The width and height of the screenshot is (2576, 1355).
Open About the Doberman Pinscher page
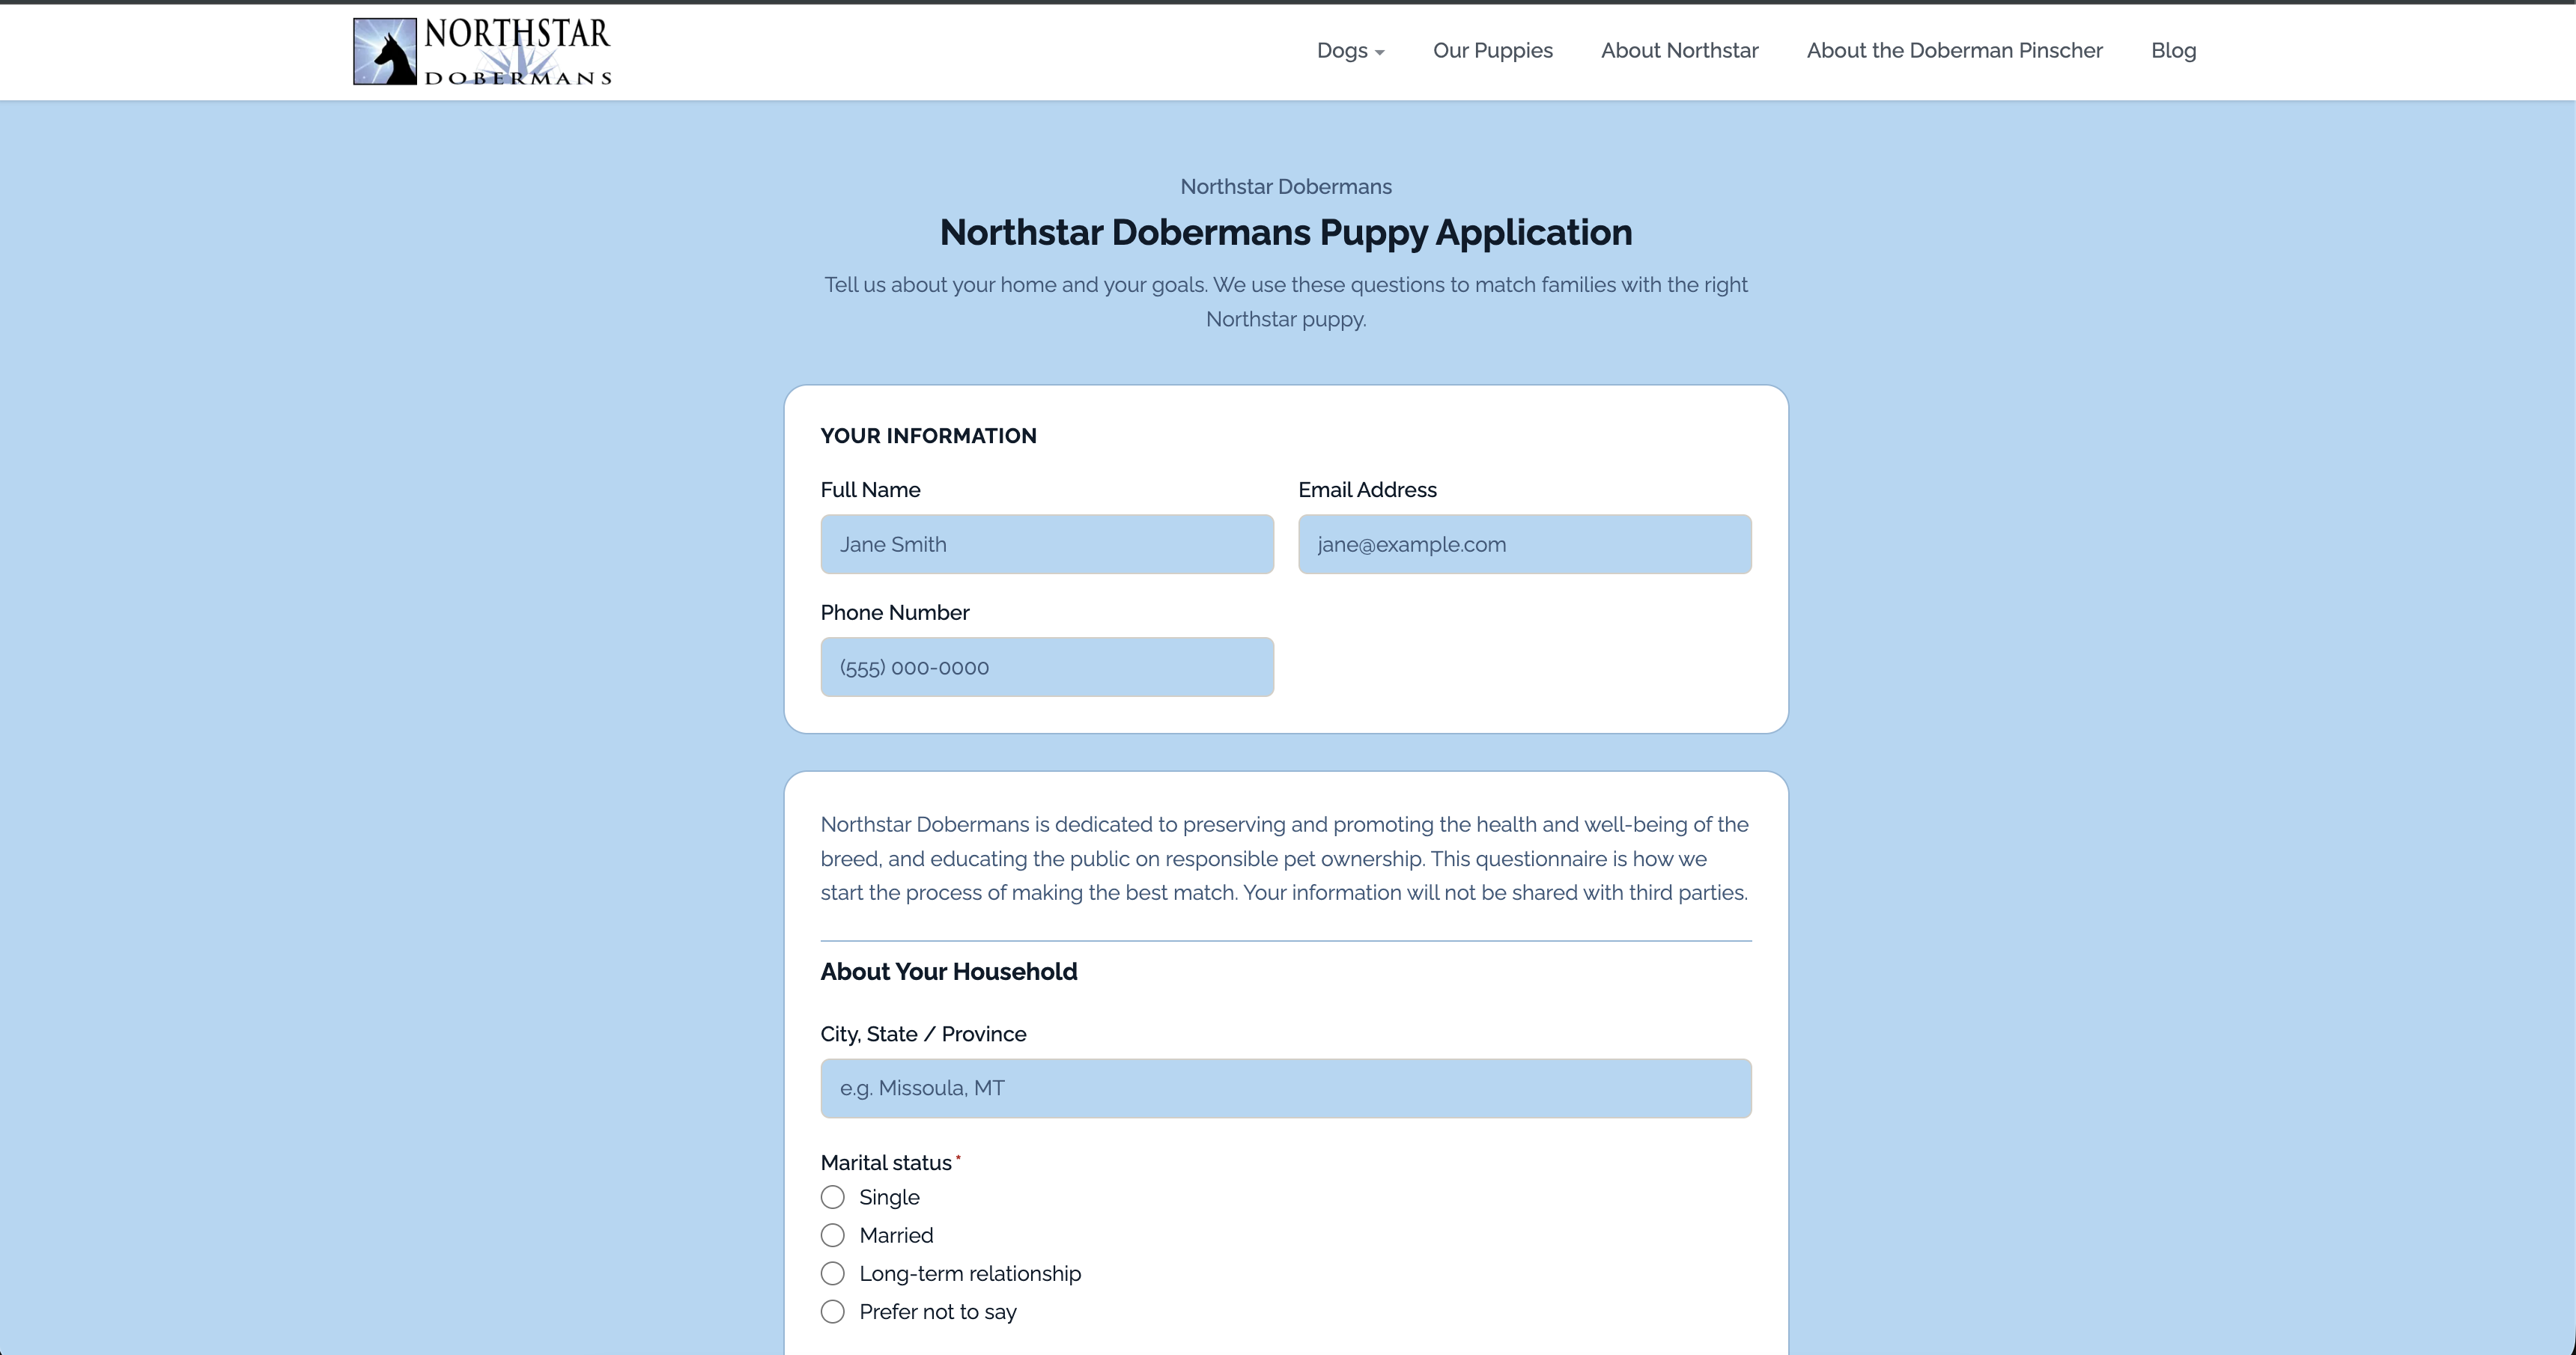[1954, 51]
